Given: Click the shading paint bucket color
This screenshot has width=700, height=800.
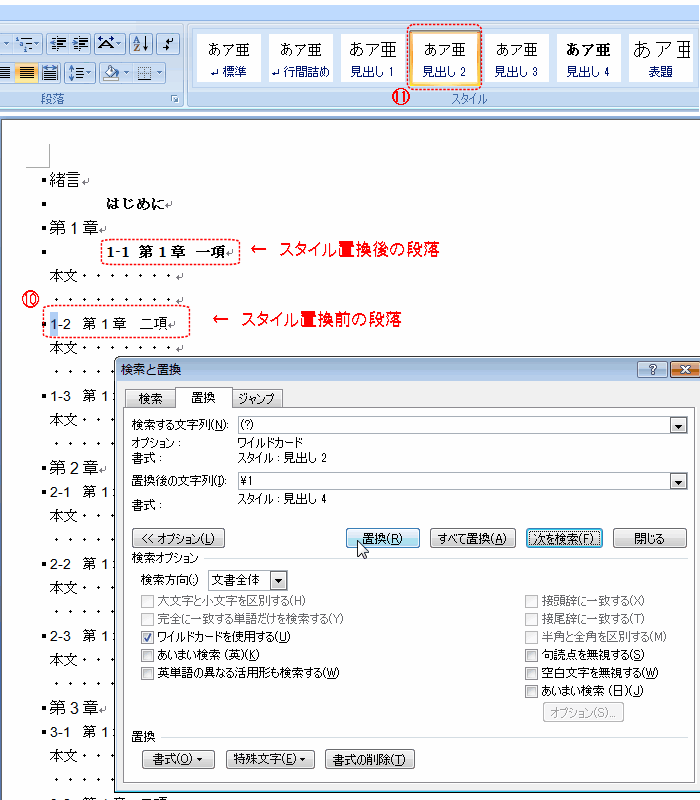Looking at the screenshot, I should click(x=111, y=72).
